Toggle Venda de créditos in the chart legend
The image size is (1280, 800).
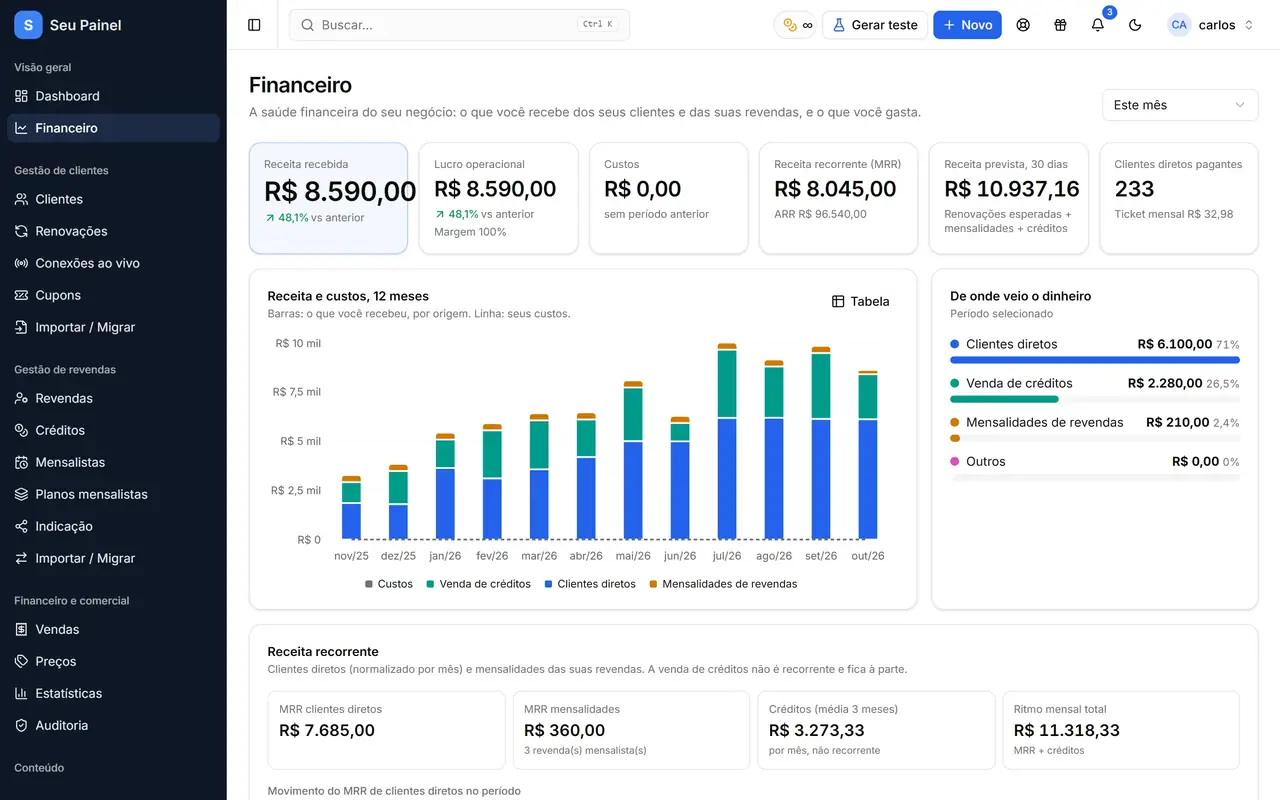(x=479, y=584)
